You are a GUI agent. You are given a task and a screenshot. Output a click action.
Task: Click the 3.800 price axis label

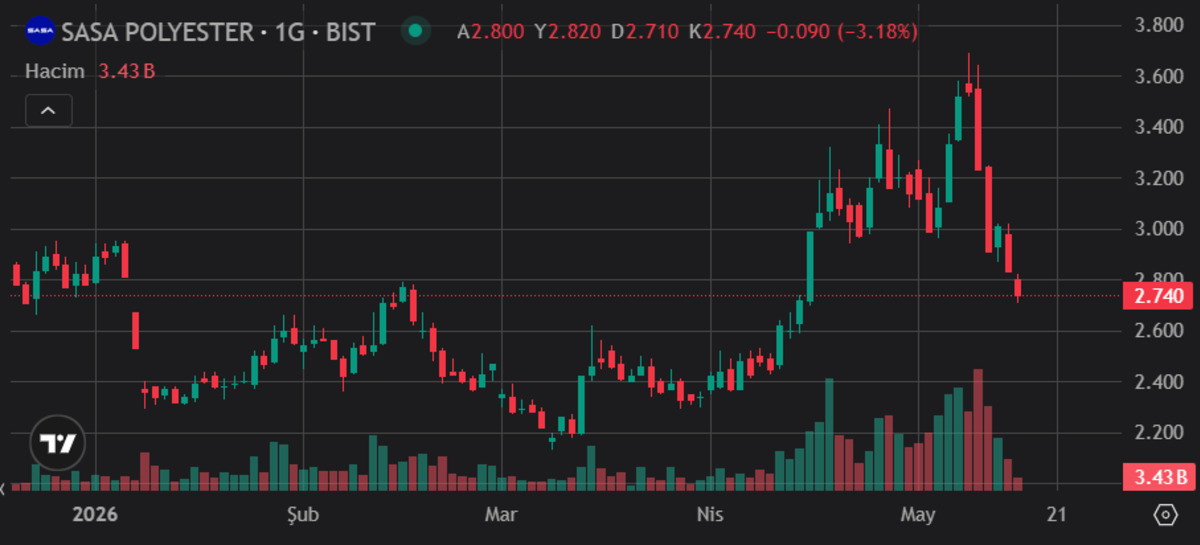[1160, 25]
